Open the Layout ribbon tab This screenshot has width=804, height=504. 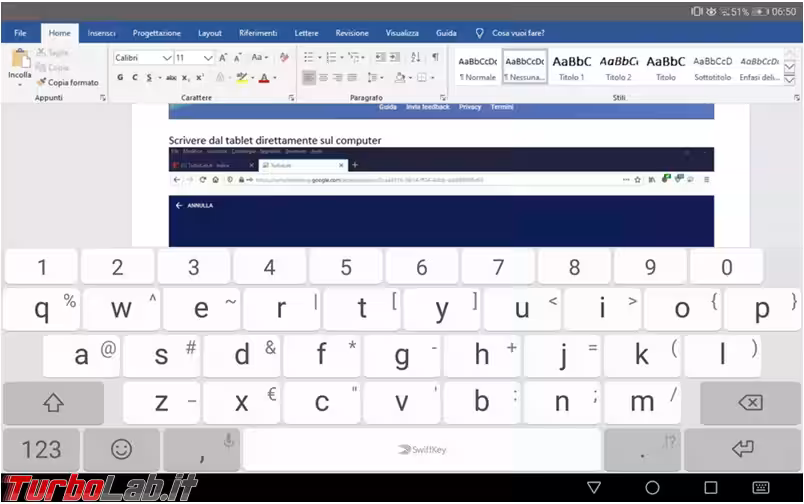[210, 33]
